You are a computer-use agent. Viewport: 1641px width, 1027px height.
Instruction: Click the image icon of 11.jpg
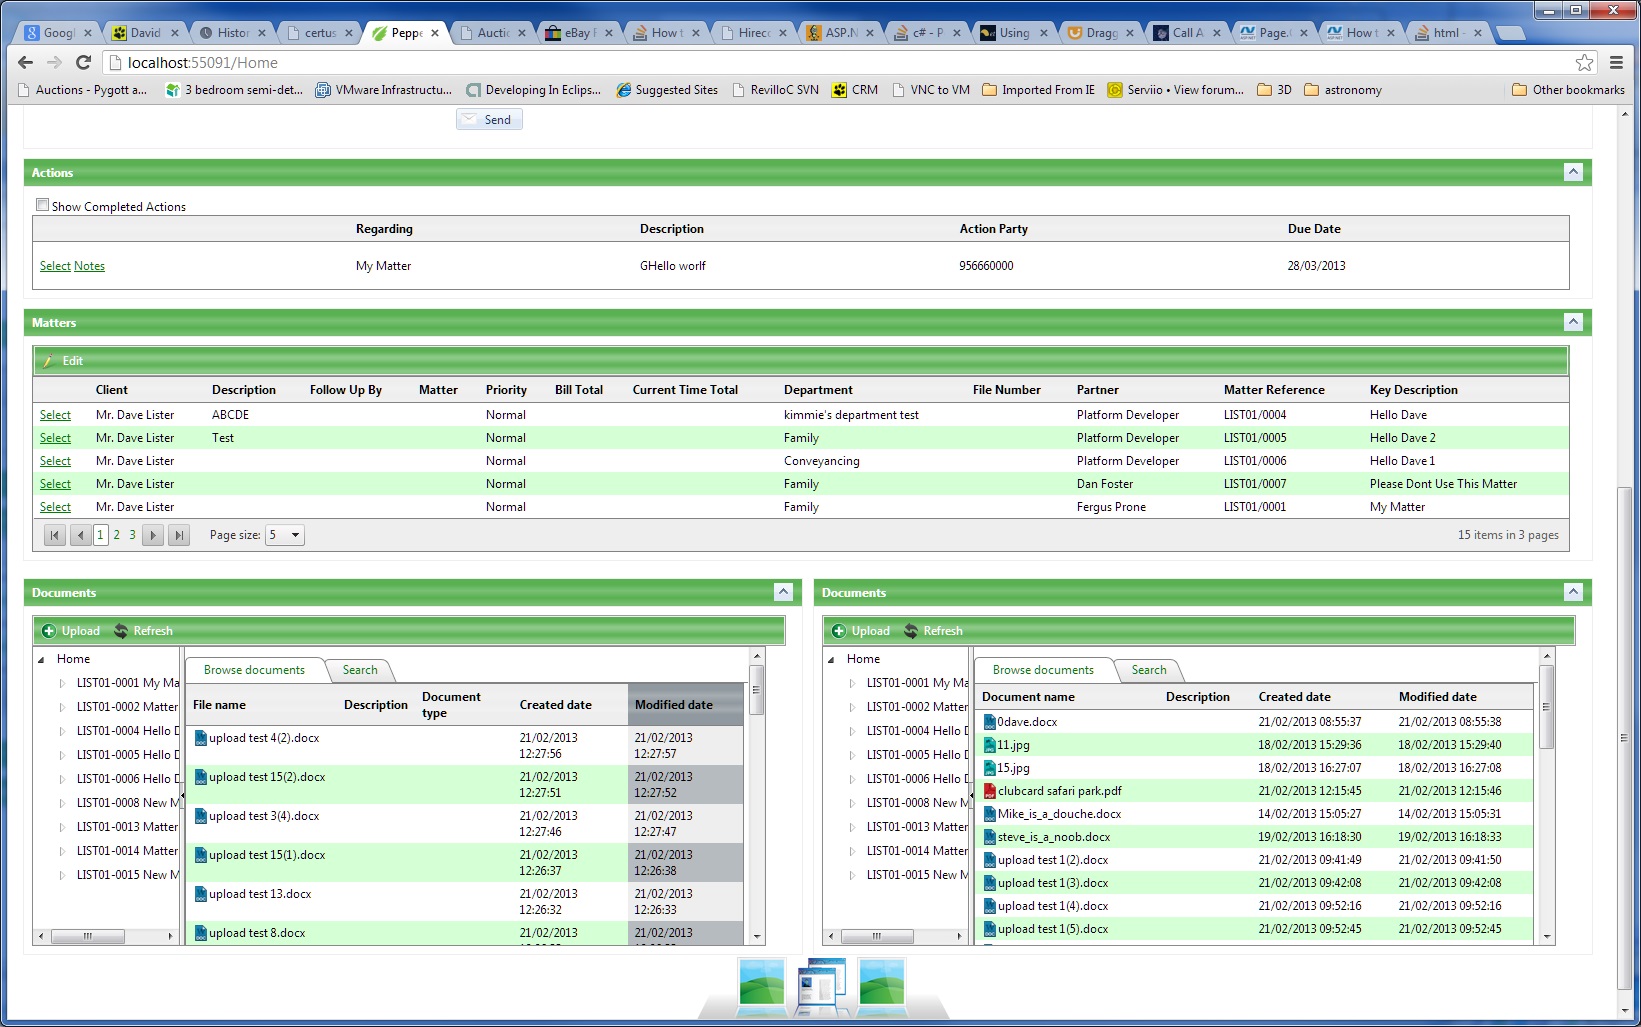click(990, 745)
